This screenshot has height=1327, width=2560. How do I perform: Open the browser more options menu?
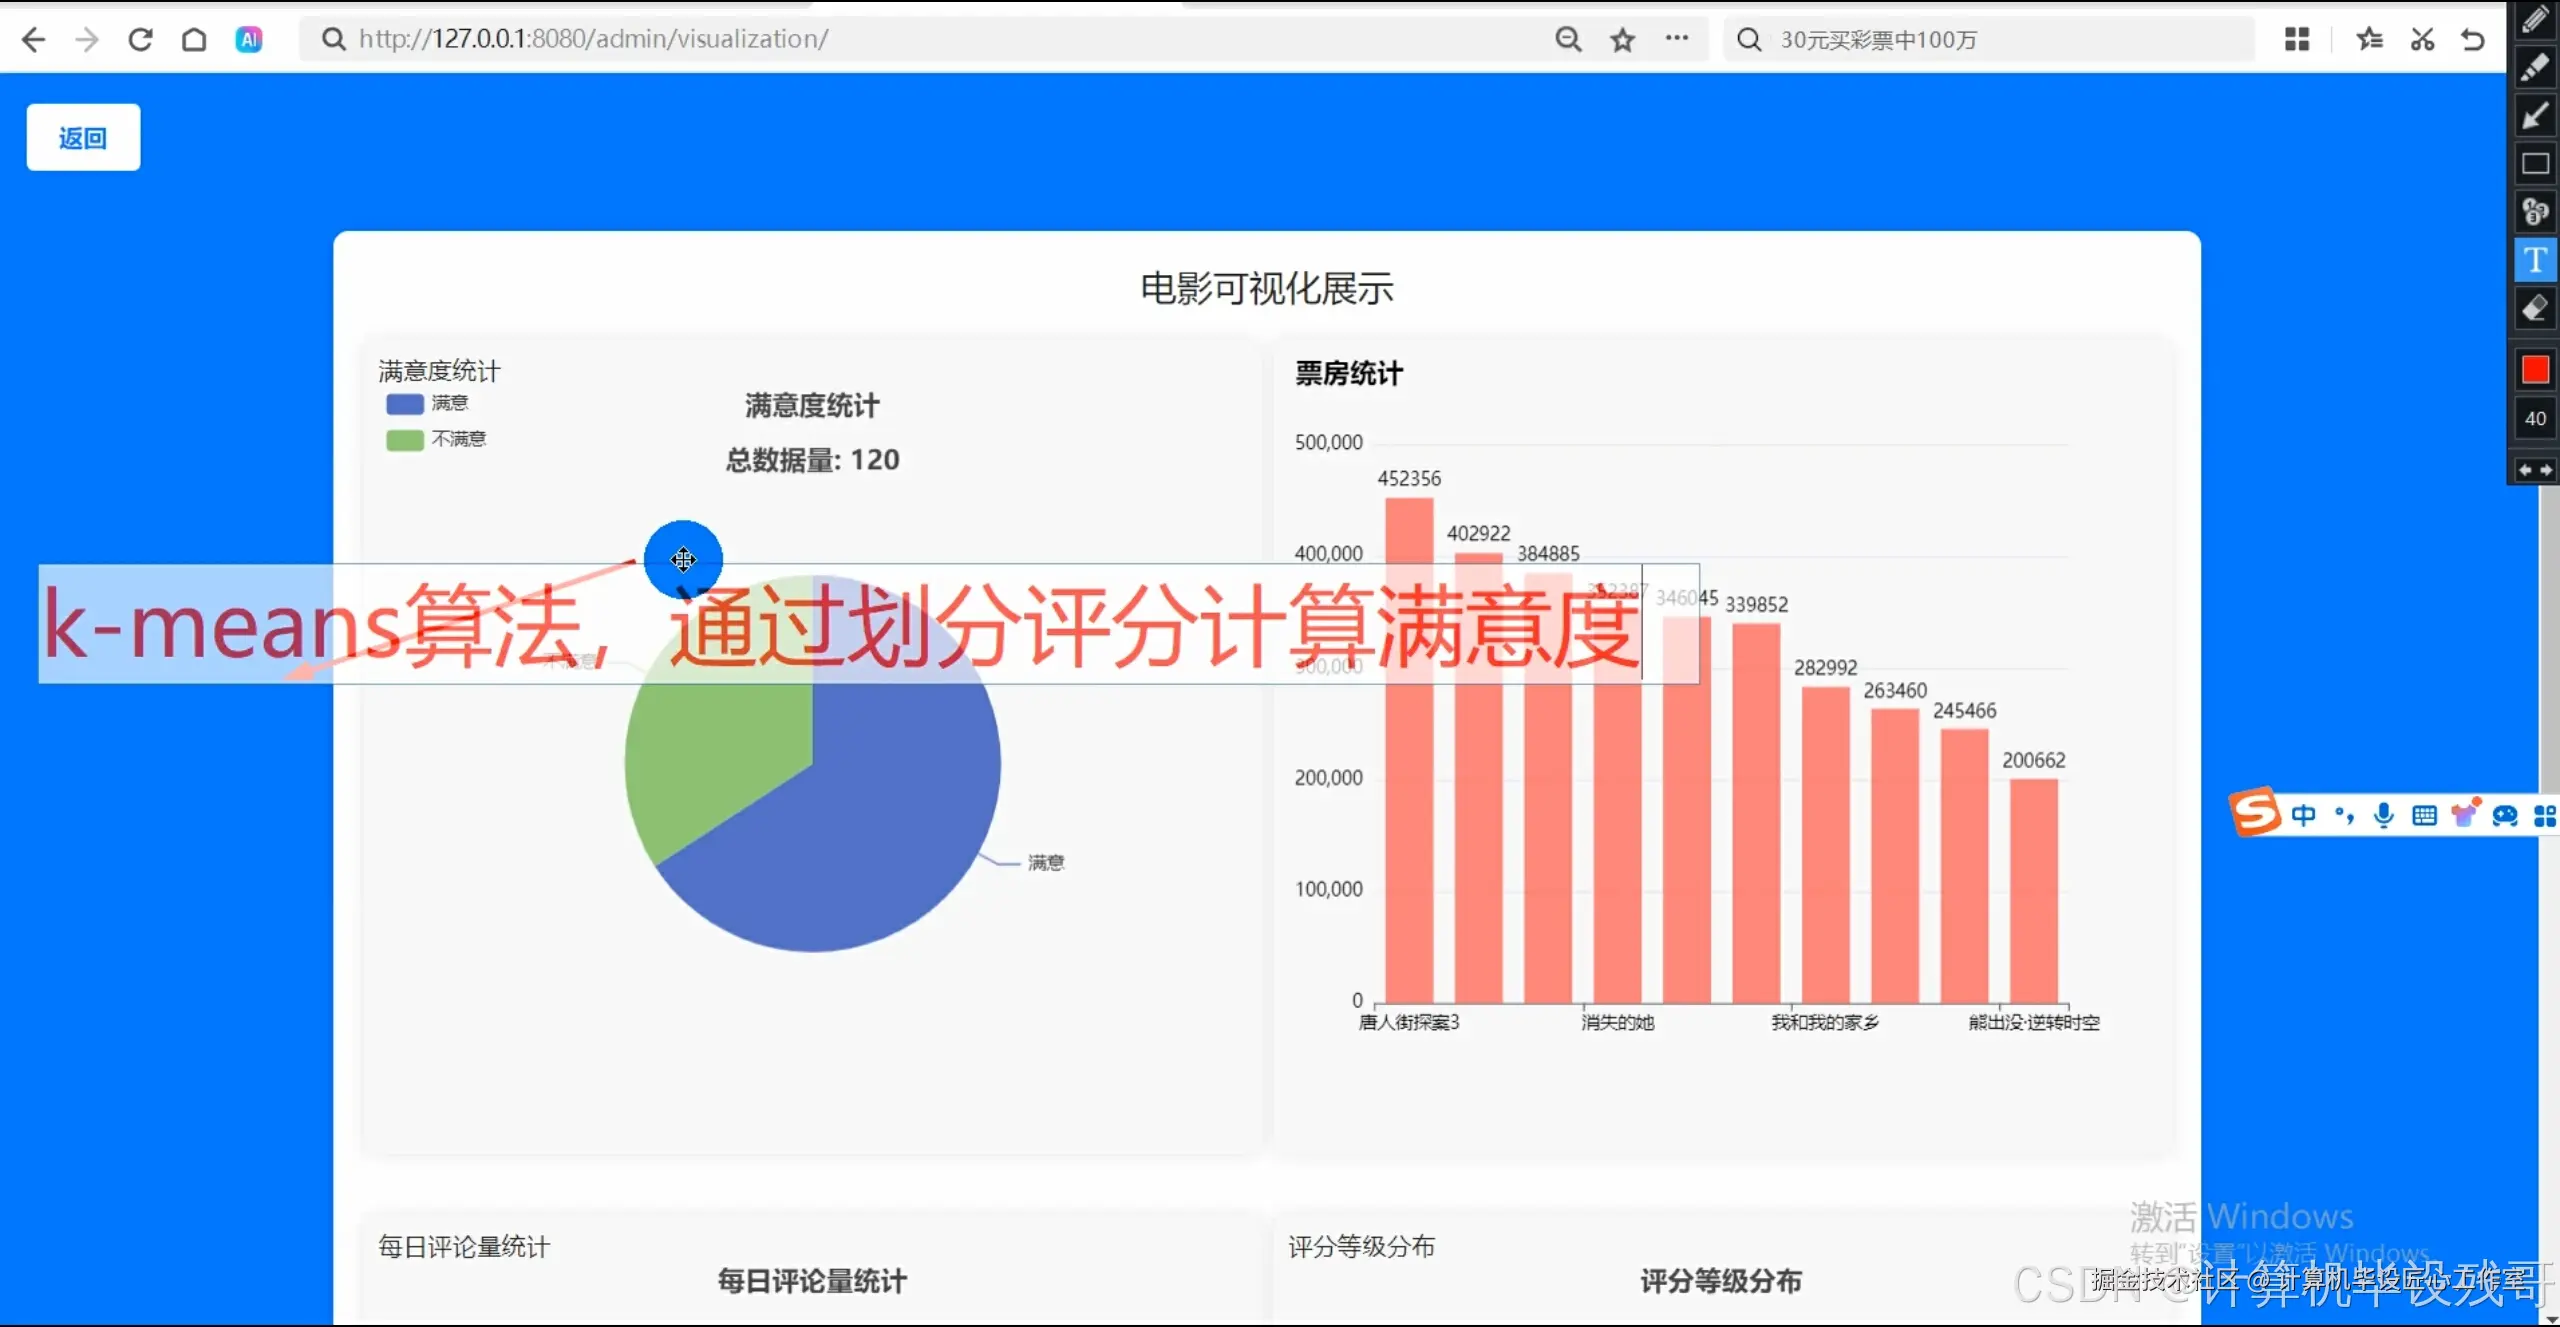click(x=1678, y=39)
